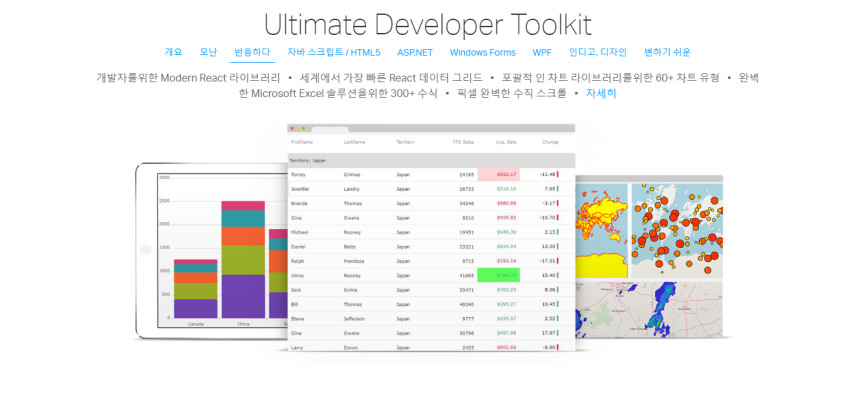Click the 2500 axis label on chart
Screen dimensions: 860x398
165,201
